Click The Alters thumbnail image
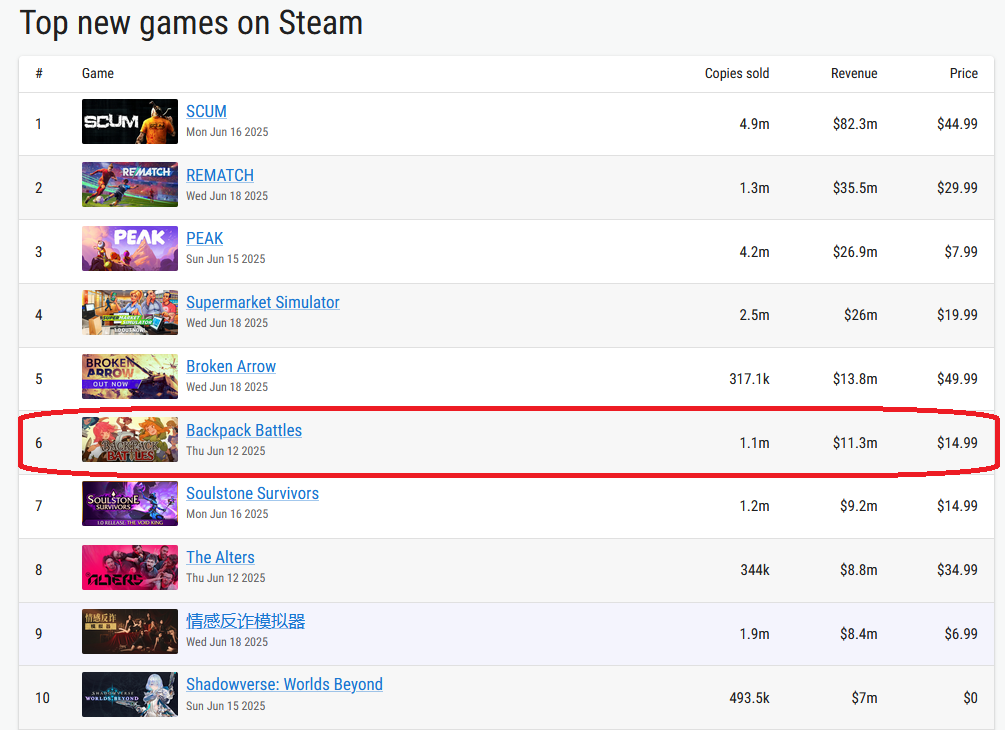Viewport: 1005px width, 730px height. tap(130, 567)
